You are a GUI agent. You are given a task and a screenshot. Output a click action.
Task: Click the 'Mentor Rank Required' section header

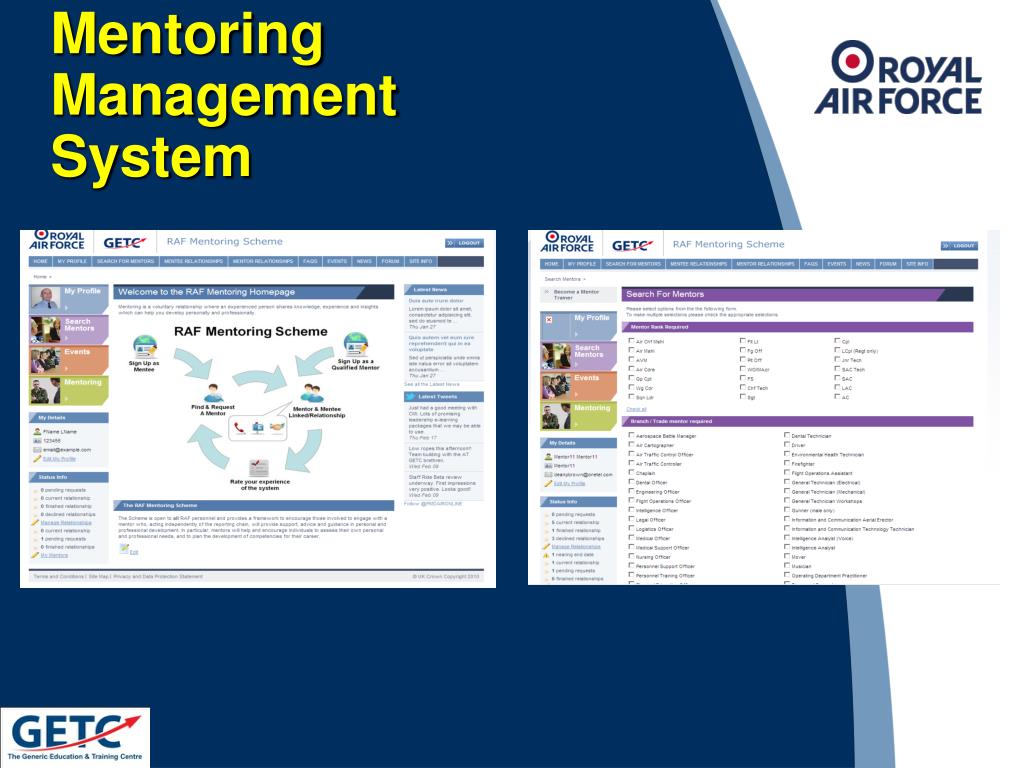(797, 327)
